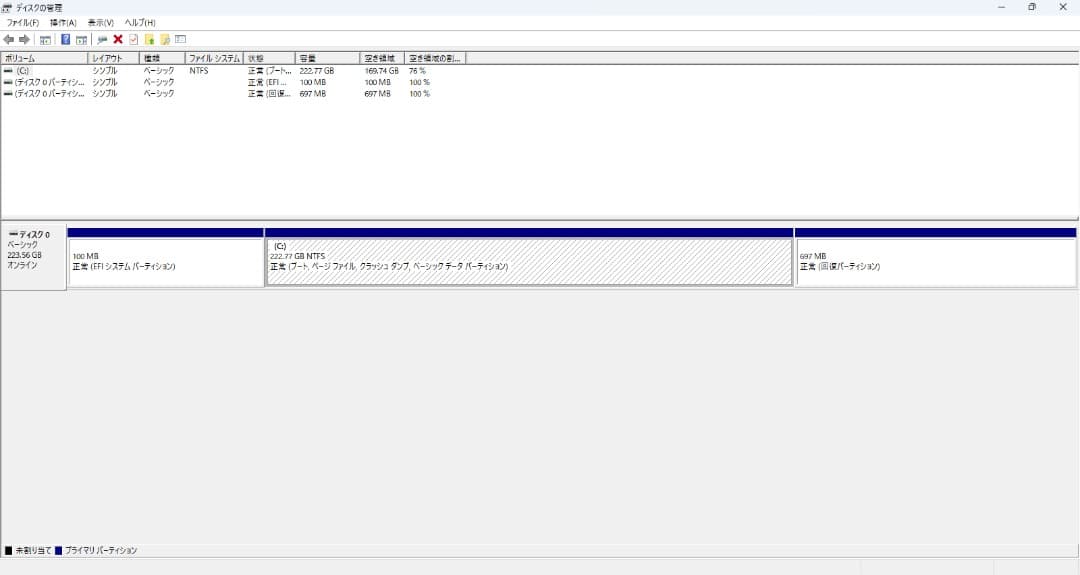Select the 100 MB EFI システム partition block
The image size is (1080, 575).
(x=166, y=262)
